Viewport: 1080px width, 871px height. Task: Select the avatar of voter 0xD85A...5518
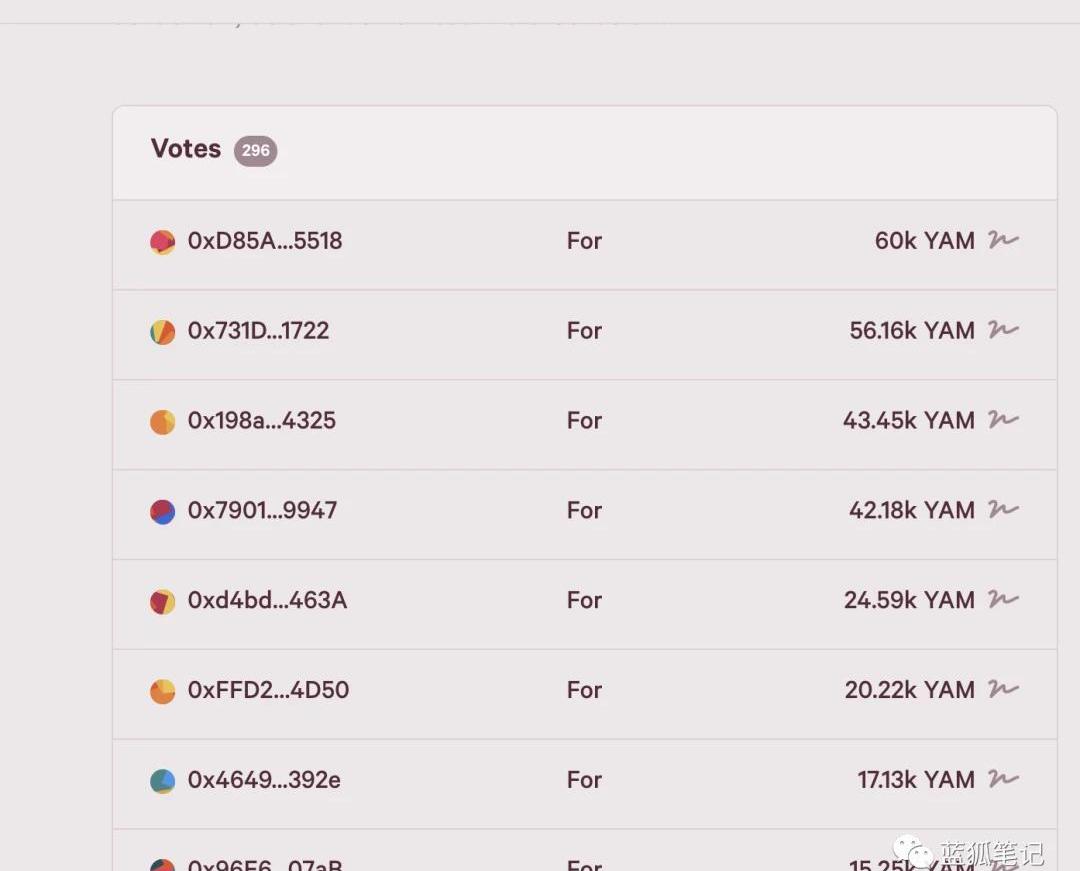click(163, 242)
